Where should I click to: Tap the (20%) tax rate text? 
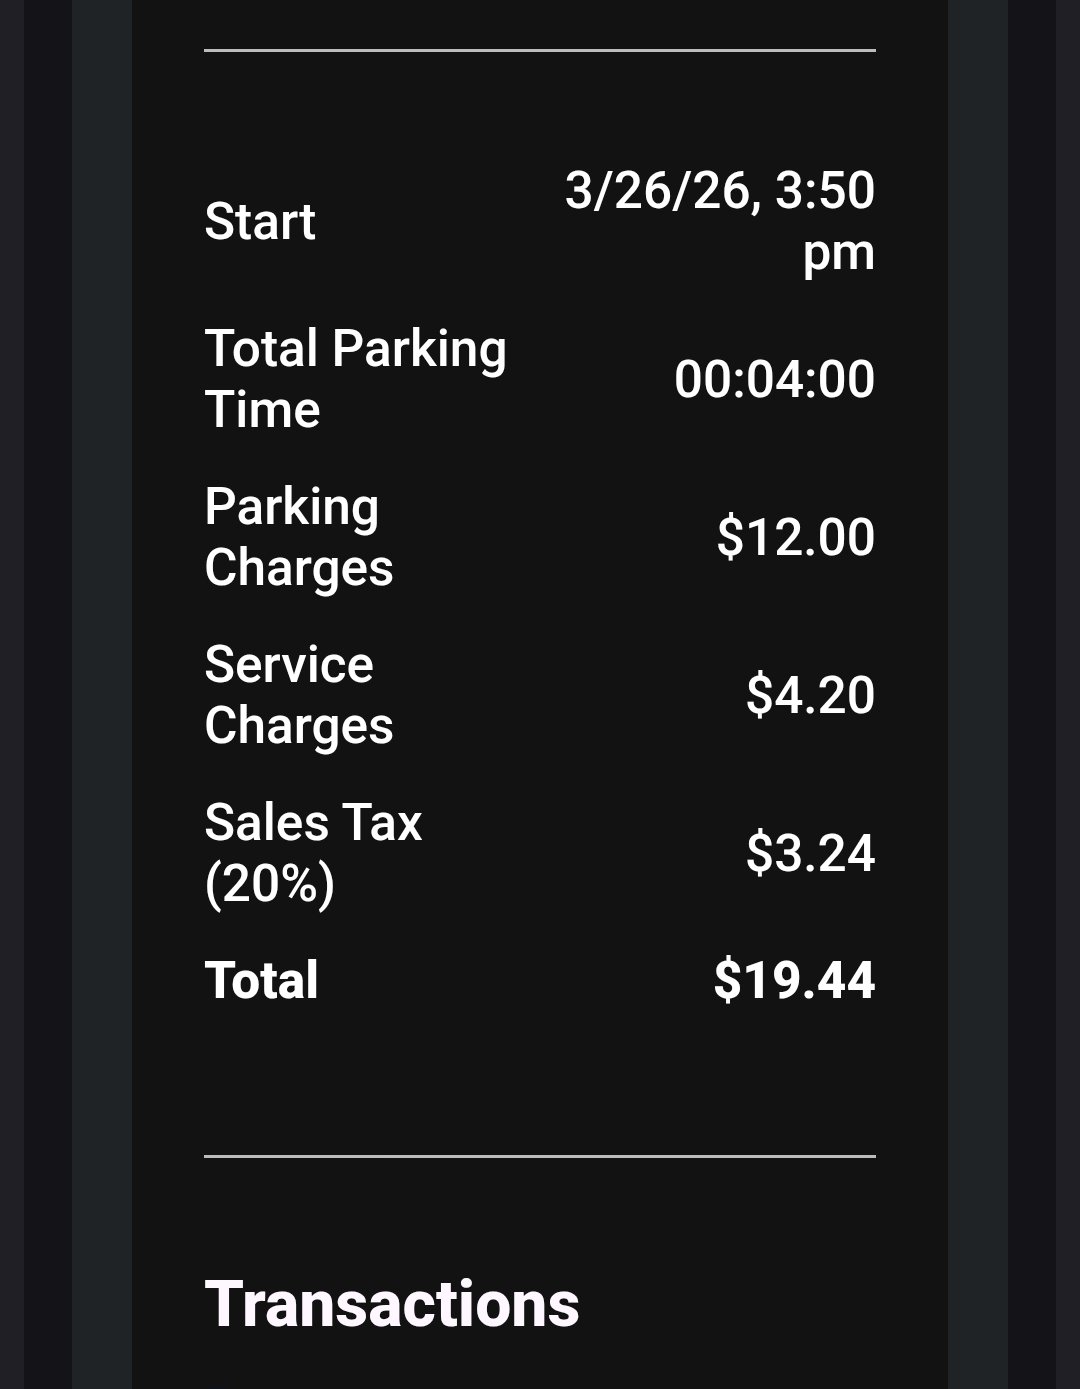tap(269, 884)
